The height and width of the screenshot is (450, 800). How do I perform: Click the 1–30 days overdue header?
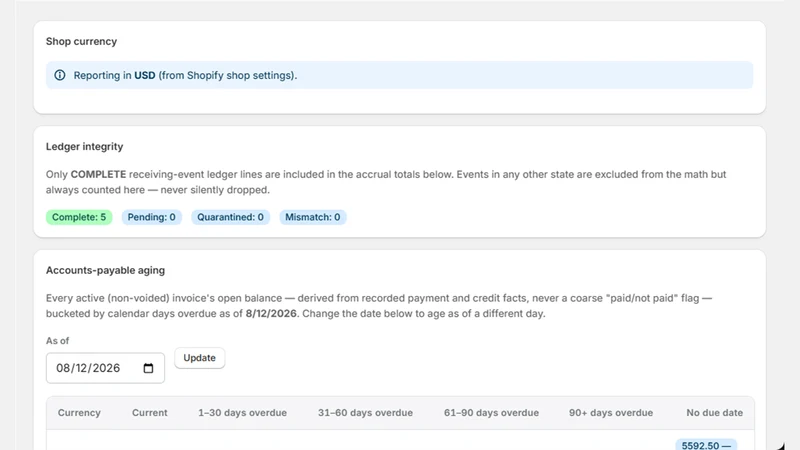[242, 412]
